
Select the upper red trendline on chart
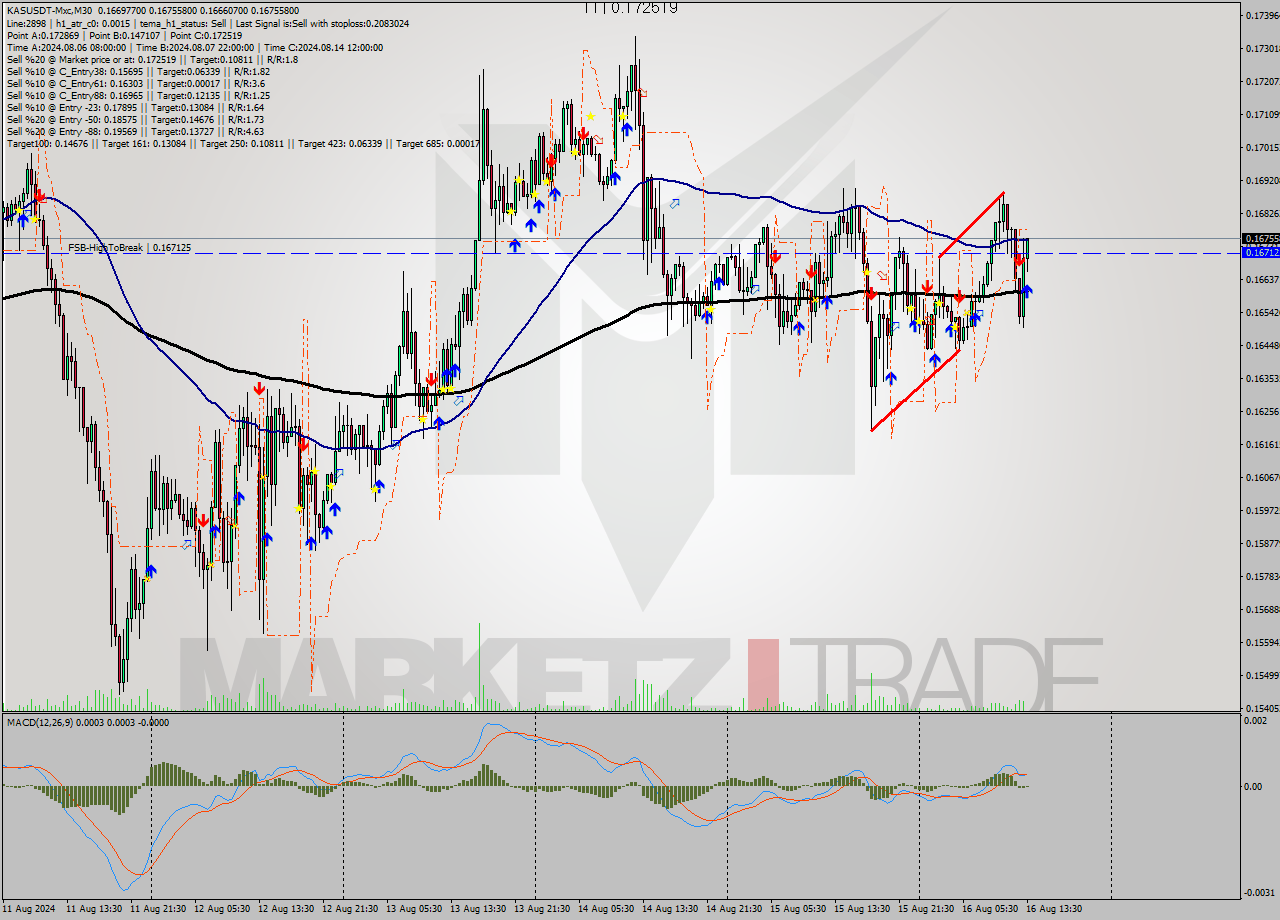971,225
